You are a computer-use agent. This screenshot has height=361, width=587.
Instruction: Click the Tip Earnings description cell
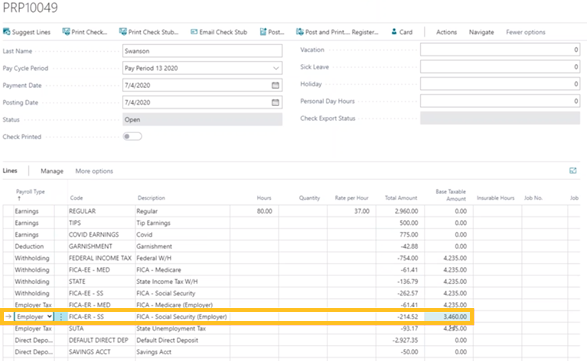click(x=183, y=223)
